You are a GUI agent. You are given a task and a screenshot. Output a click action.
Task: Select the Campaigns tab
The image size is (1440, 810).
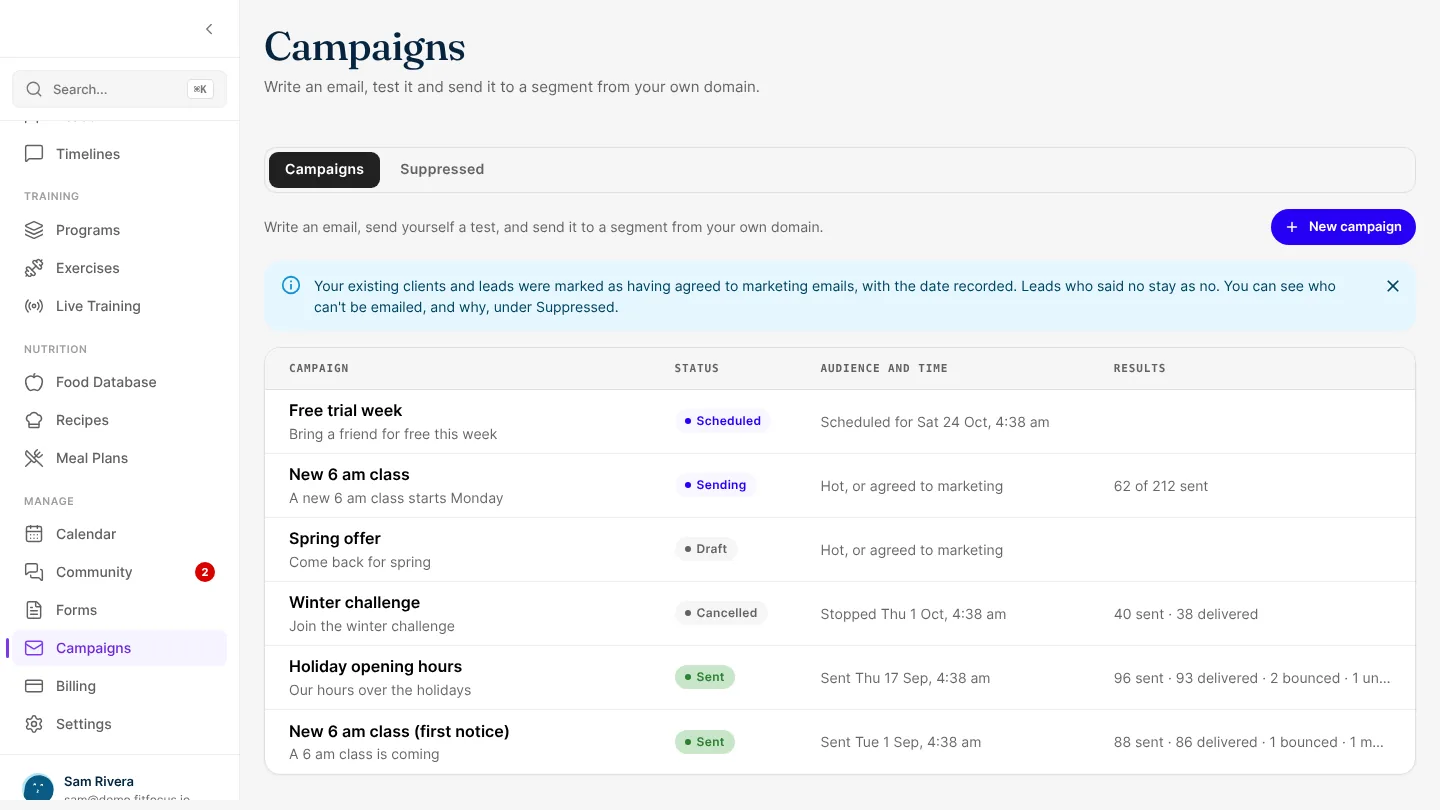point(324,170)
